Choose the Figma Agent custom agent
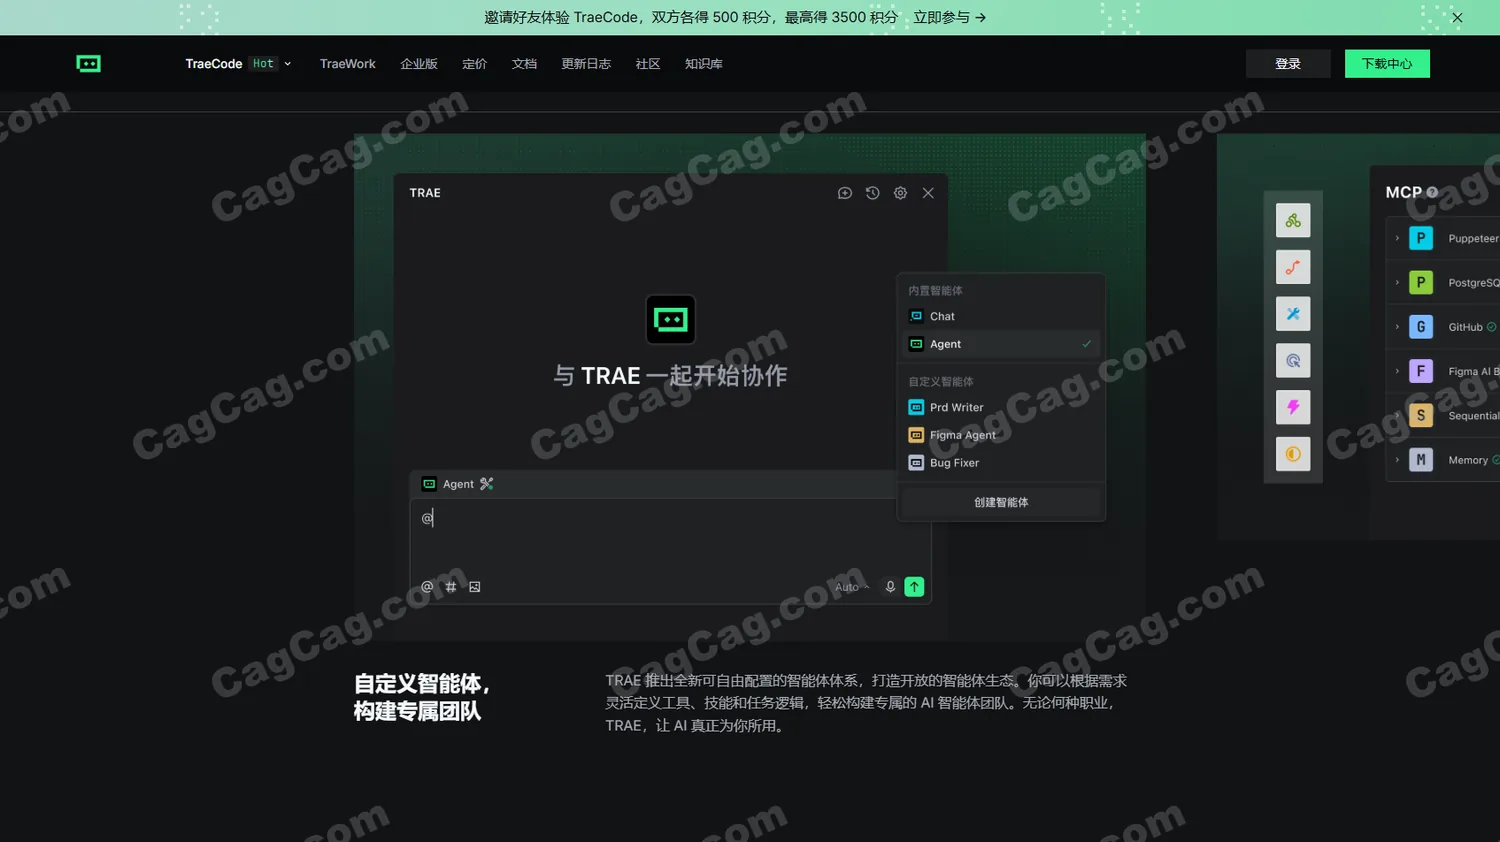Image resolution: width=1500 pixels, height=842 pixels. (1001, 435)
